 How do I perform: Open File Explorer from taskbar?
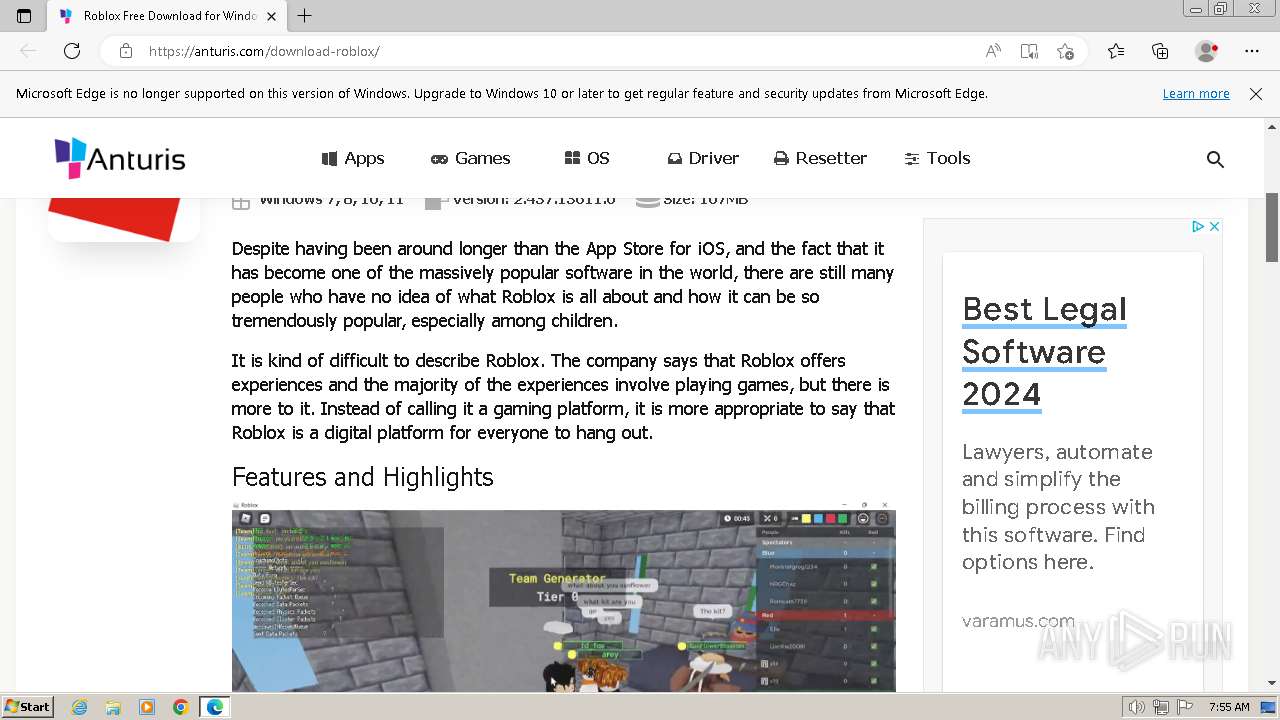[113, 707]
